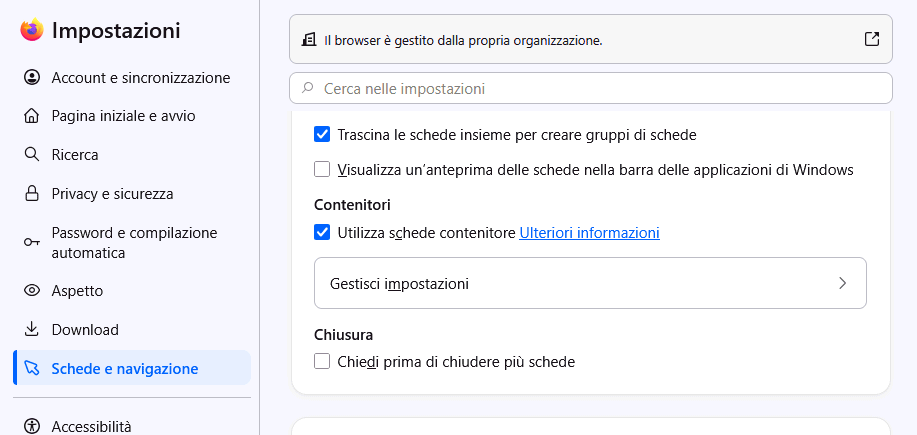Uncheck Utilizza schede contenitore checkbox
Image resolution: width=917 pixels, height=435 pixels.
click(x=322, y=232)
